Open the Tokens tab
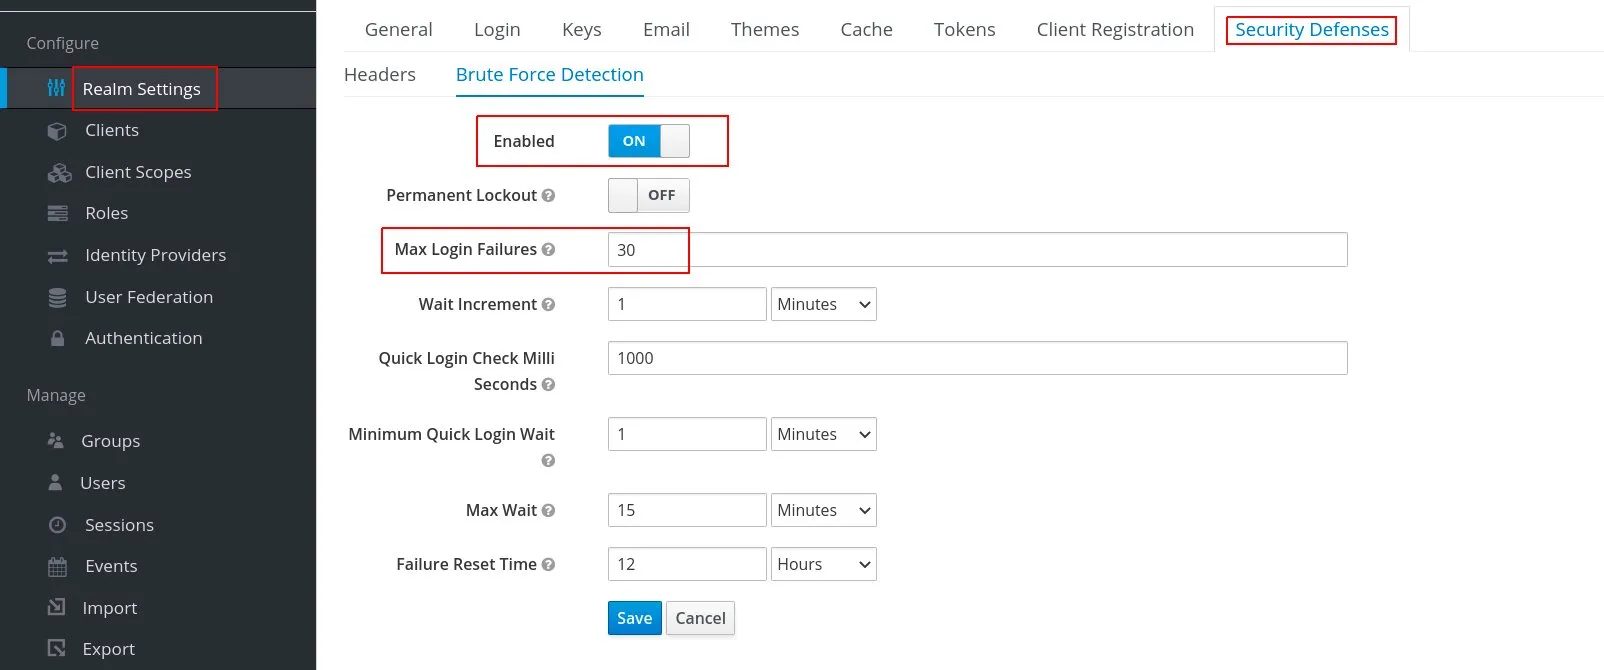Image resolution: width=1604 pixels, height=670 pixels. click(x=964, y=30)
